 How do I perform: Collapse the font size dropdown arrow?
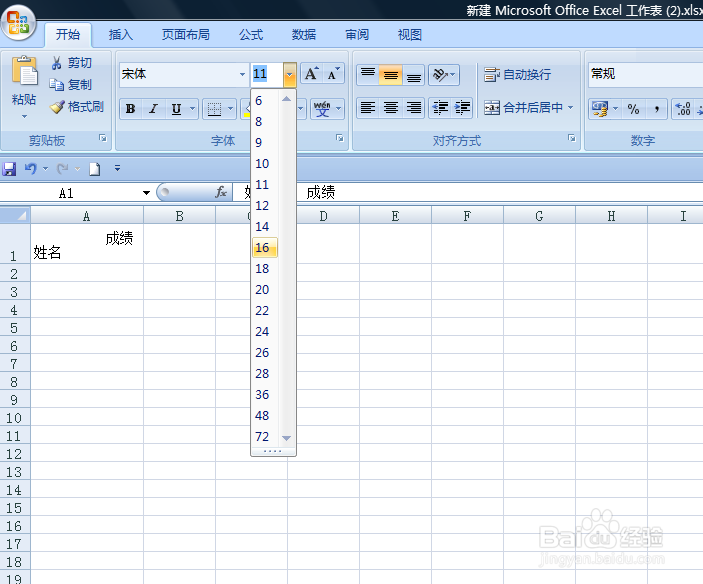coord(290,74)
